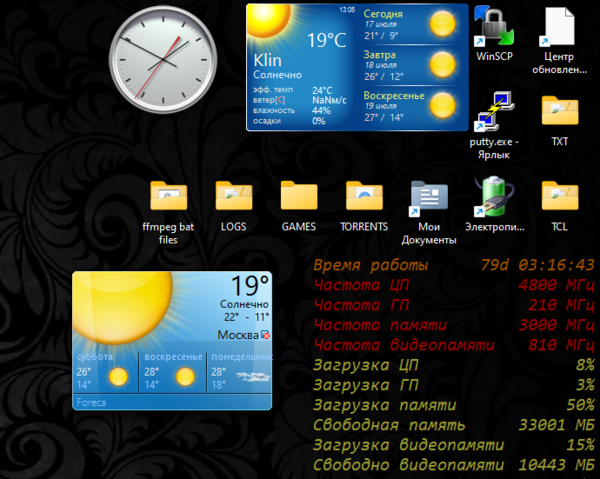The width and height of the screenshot is (600, 479).
Task: Click Завтра forecast row in Klin gadget
Action: pyautogui.click(x=410, y=65)
